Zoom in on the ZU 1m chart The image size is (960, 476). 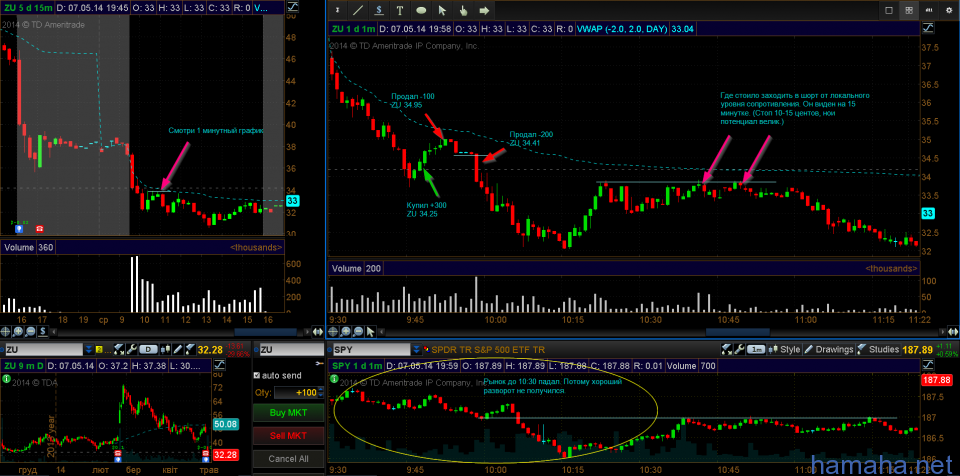click(x=346, y=331)
